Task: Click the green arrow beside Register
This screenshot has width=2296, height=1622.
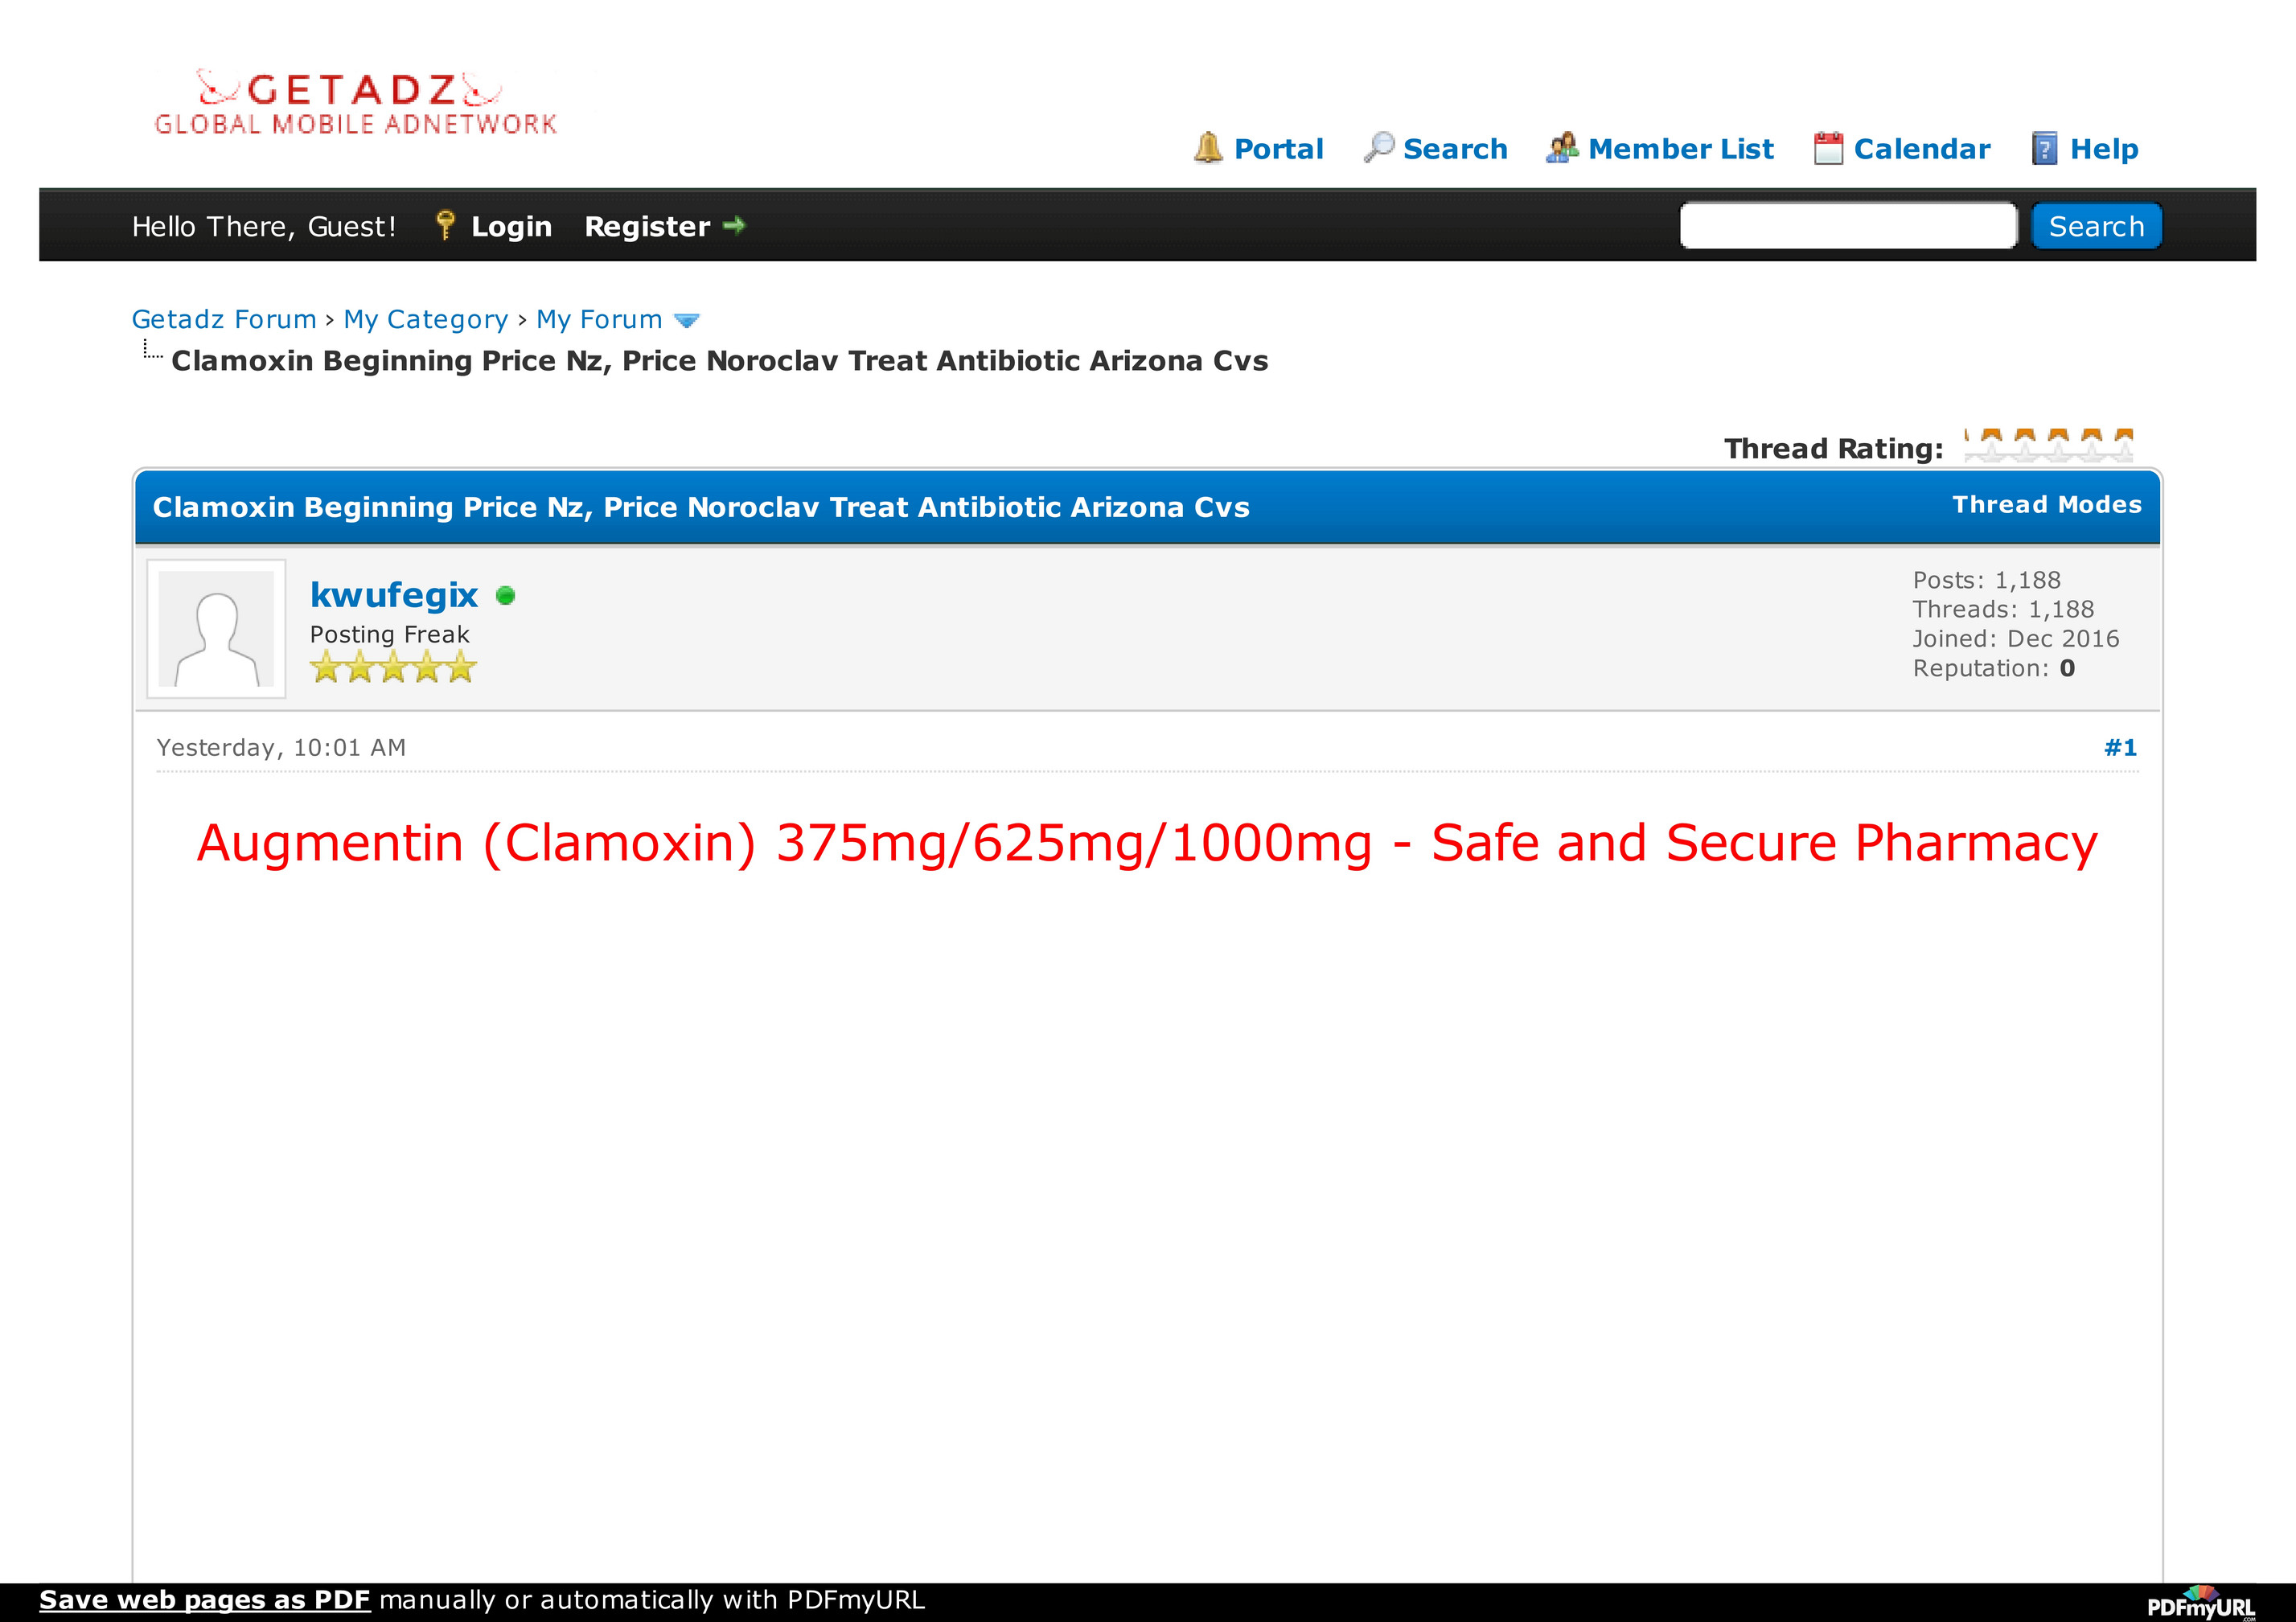Action: click(x=734, y=226)
